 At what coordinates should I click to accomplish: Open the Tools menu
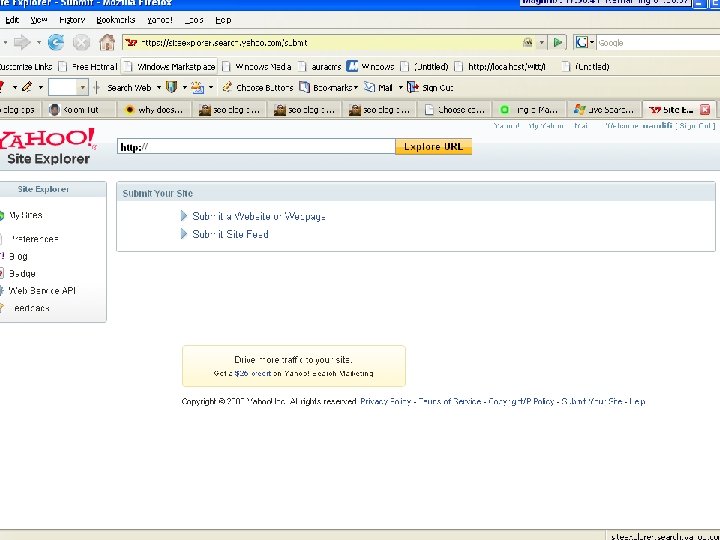point(194,20)
